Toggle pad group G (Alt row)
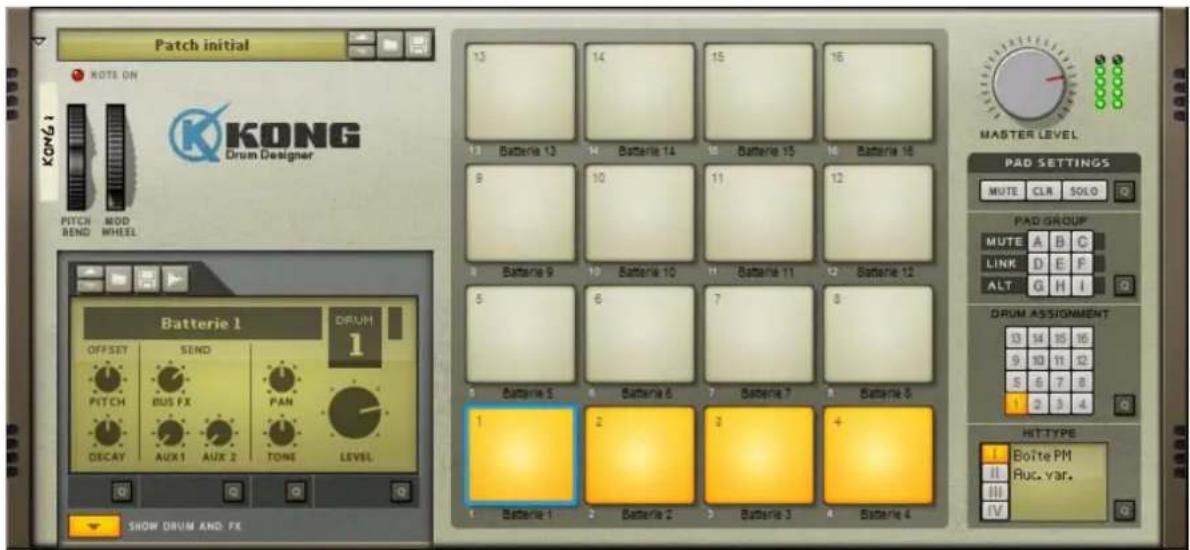Image resolution: width=1190 pixels, height=550 pixels. pos(1037,285)
